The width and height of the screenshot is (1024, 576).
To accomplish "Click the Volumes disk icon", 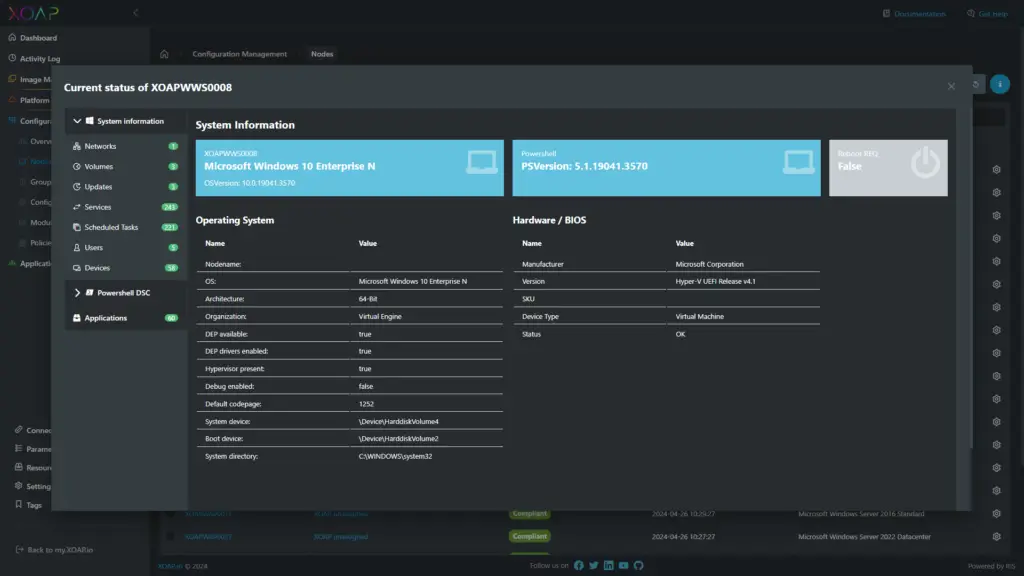I will click(76, 167).
